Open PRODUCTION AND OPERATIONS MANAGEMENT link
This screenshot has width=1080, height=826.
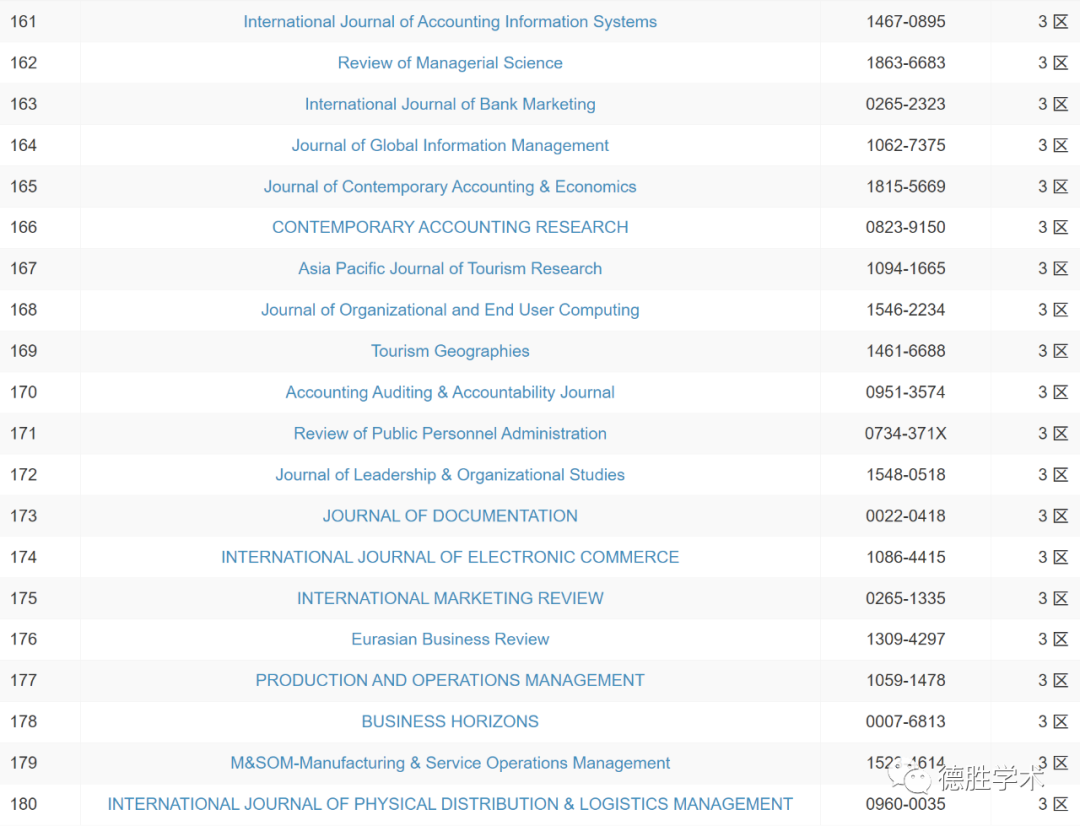pos(450,681)
